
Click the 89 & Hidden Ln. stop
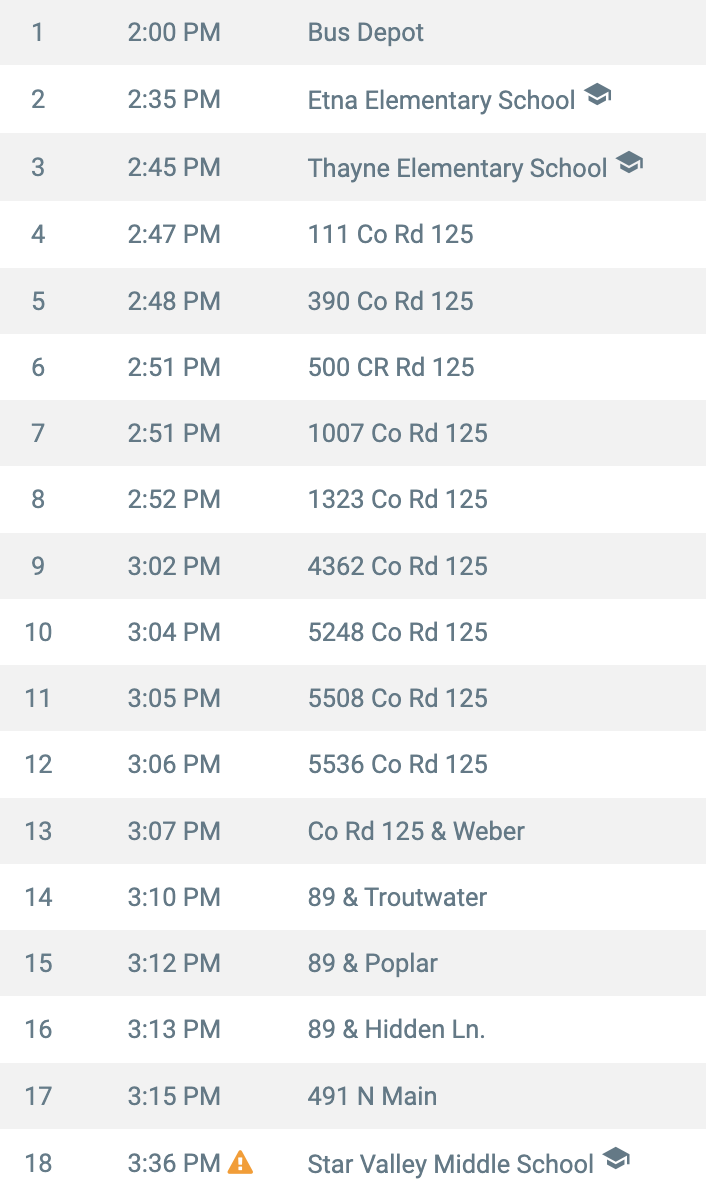[396, 1029]
